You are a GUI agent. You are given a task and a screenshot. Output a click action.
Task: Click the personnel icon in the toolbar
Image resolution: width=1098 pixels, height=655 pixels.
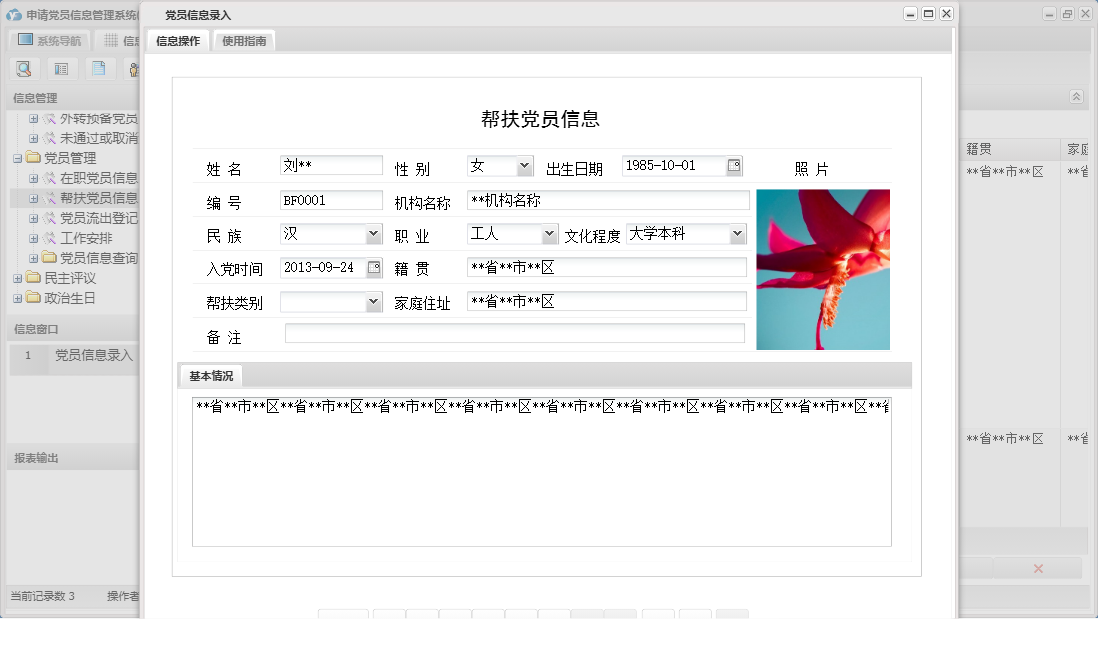[x=135, y=68]
